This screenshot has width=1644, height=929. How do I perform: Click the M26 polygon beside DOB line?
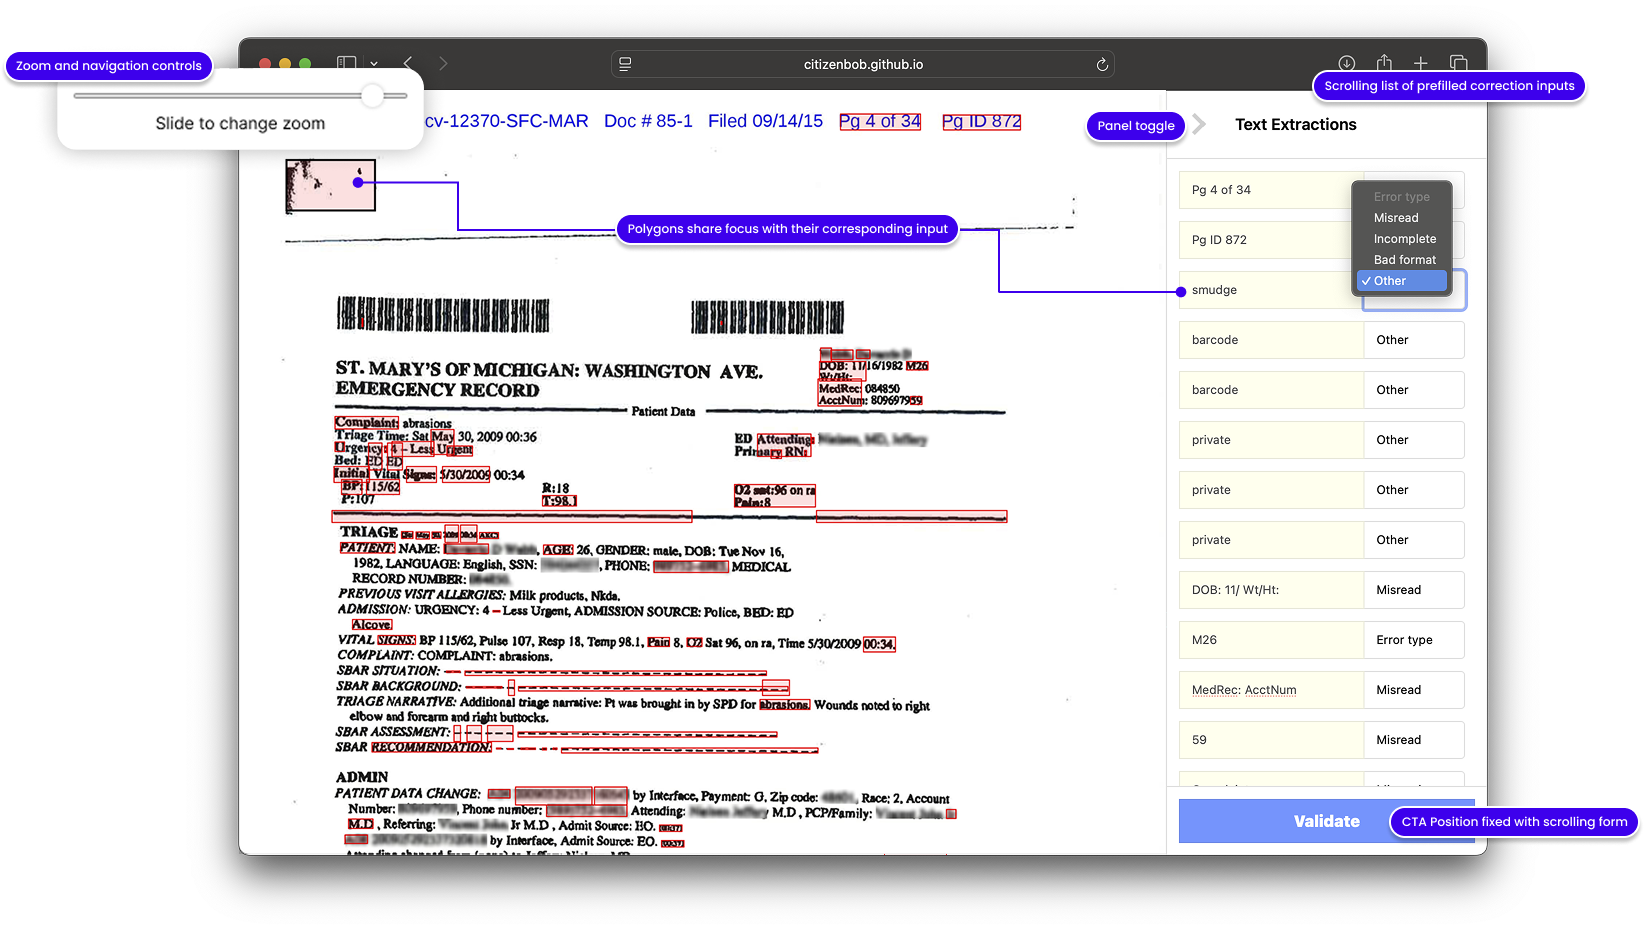(x=917, y=366)
